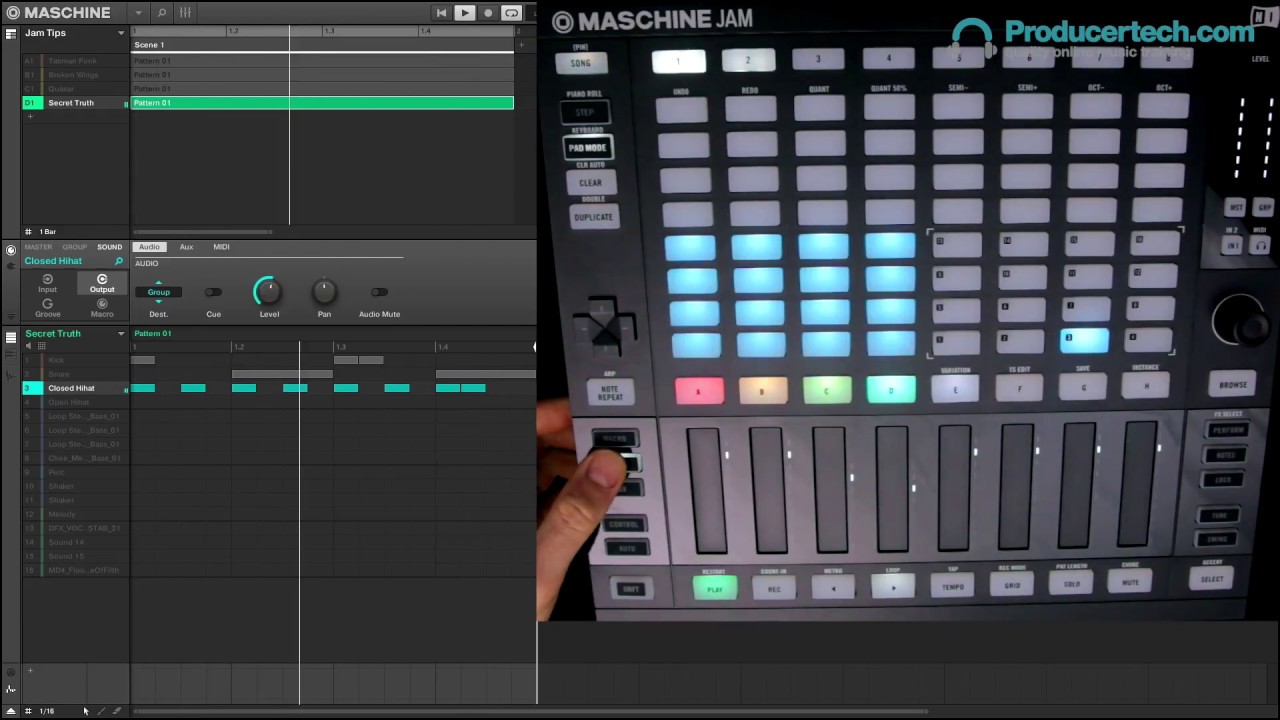The width and height of the screenshot is (1280, 720).
Task: Select the Snare sound slot
Action: tap(76, 374)
